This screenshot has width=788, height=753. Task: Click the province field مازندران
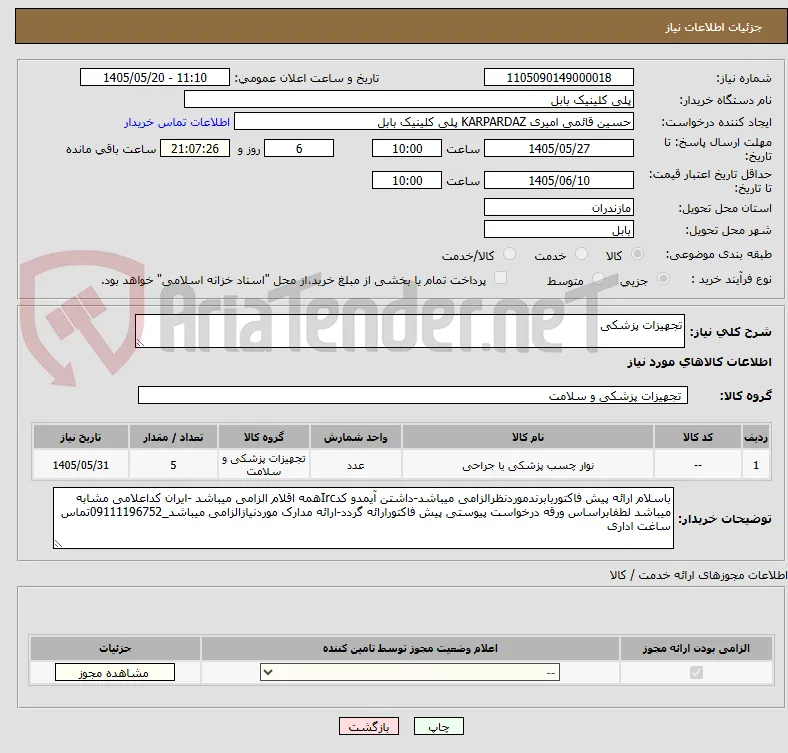558,207
